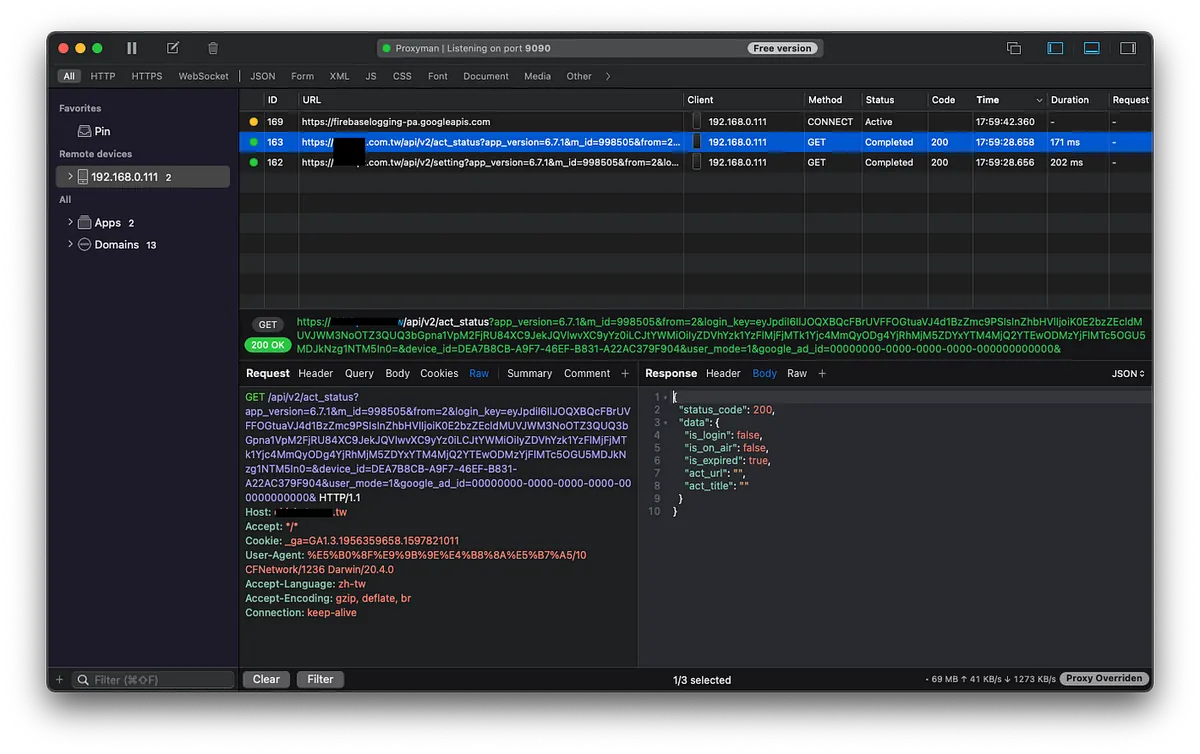Click the Proxy Overriden status badge
Image resolution: width=1200 pixels, height=754 pixels.
pyautogui.click(x=1103, y=679)
